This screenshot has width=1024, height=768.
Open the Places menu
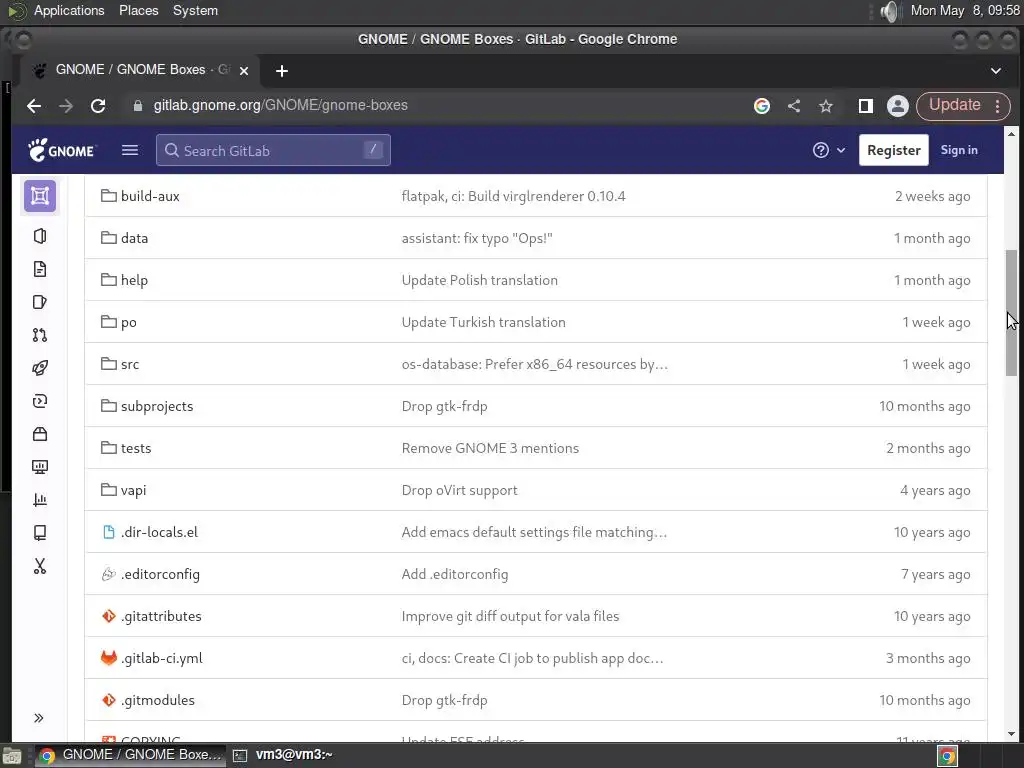point(138,10)
